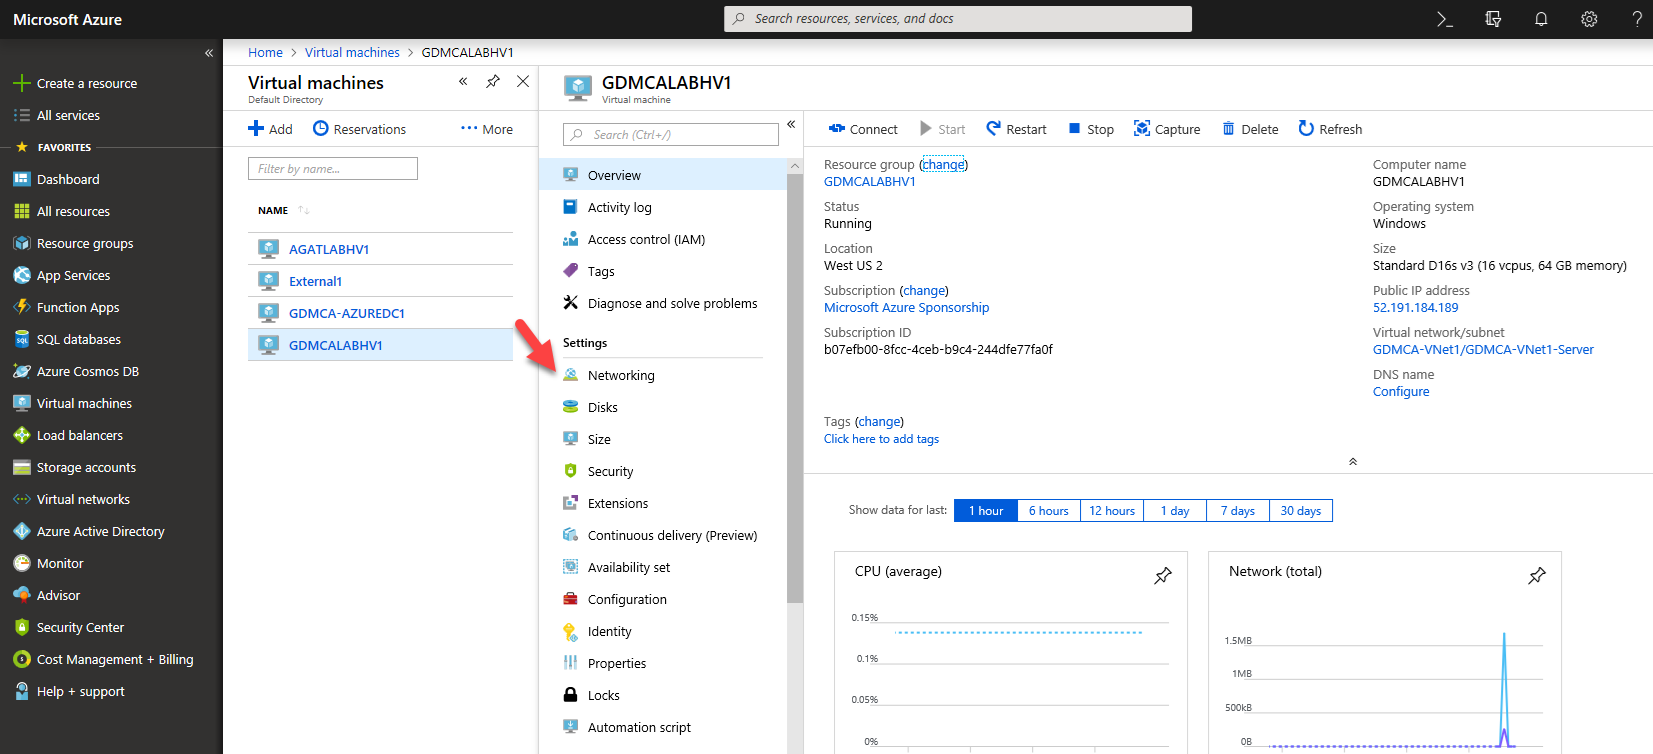1653x754 pixels.
Task: Pin the Virtual machines blade
Action: pyautogui.click(x=493, y=82)
